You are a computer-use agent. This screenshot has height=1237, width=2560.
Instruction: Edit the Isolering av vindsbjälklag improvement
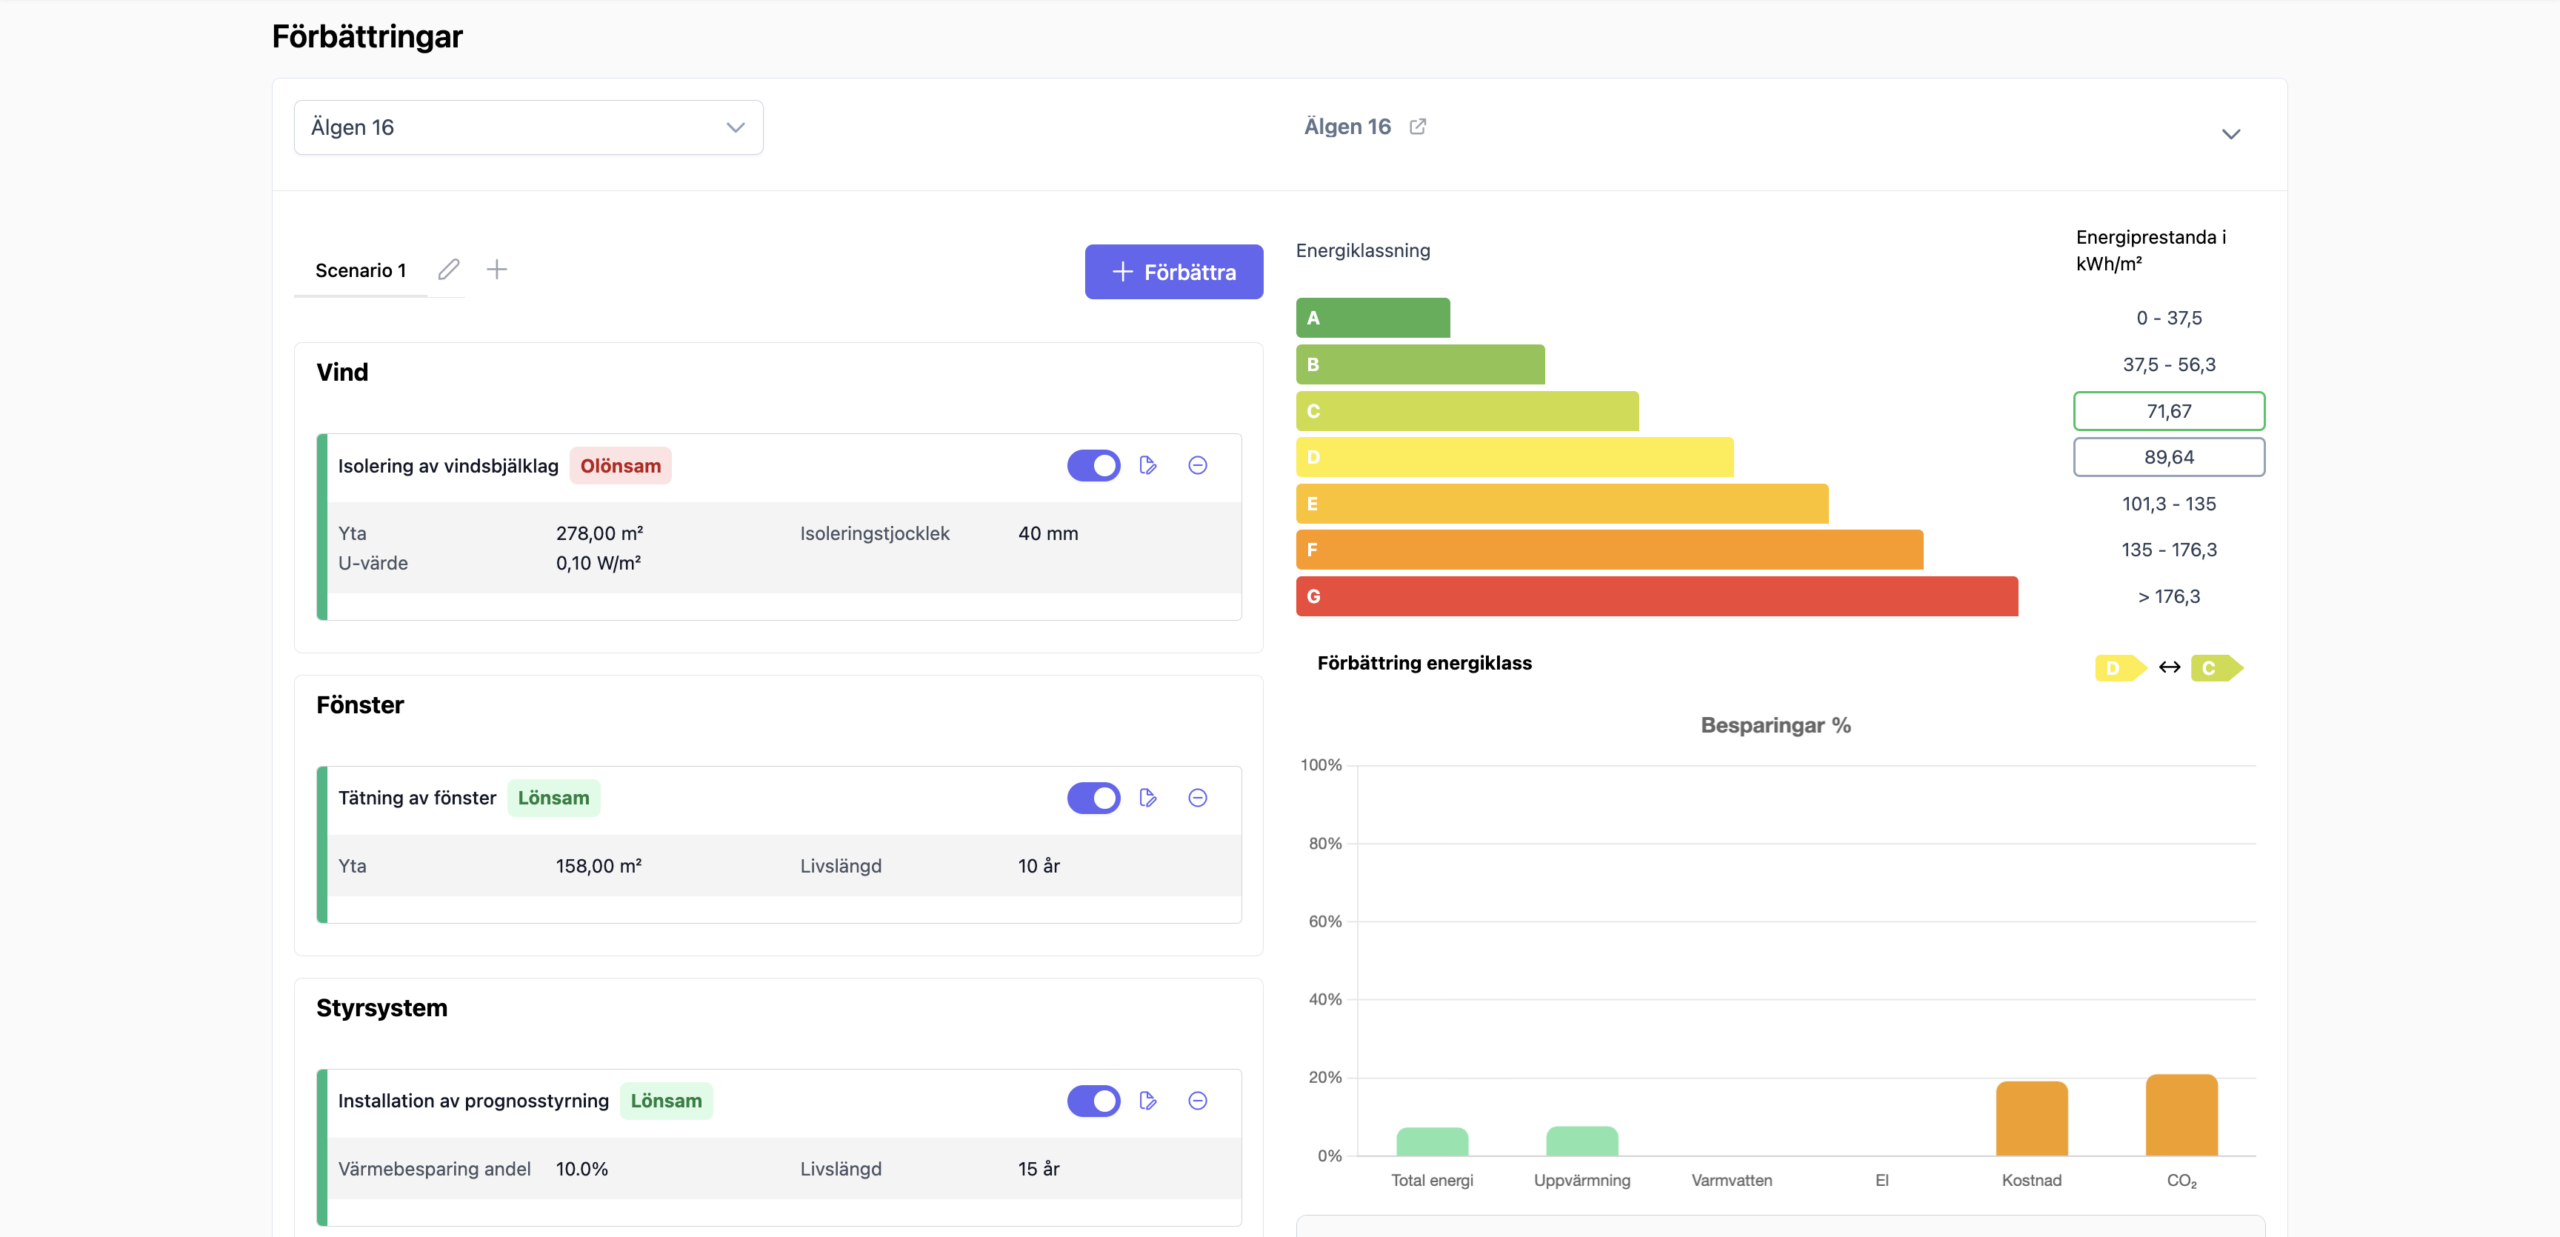point(1148,465)
